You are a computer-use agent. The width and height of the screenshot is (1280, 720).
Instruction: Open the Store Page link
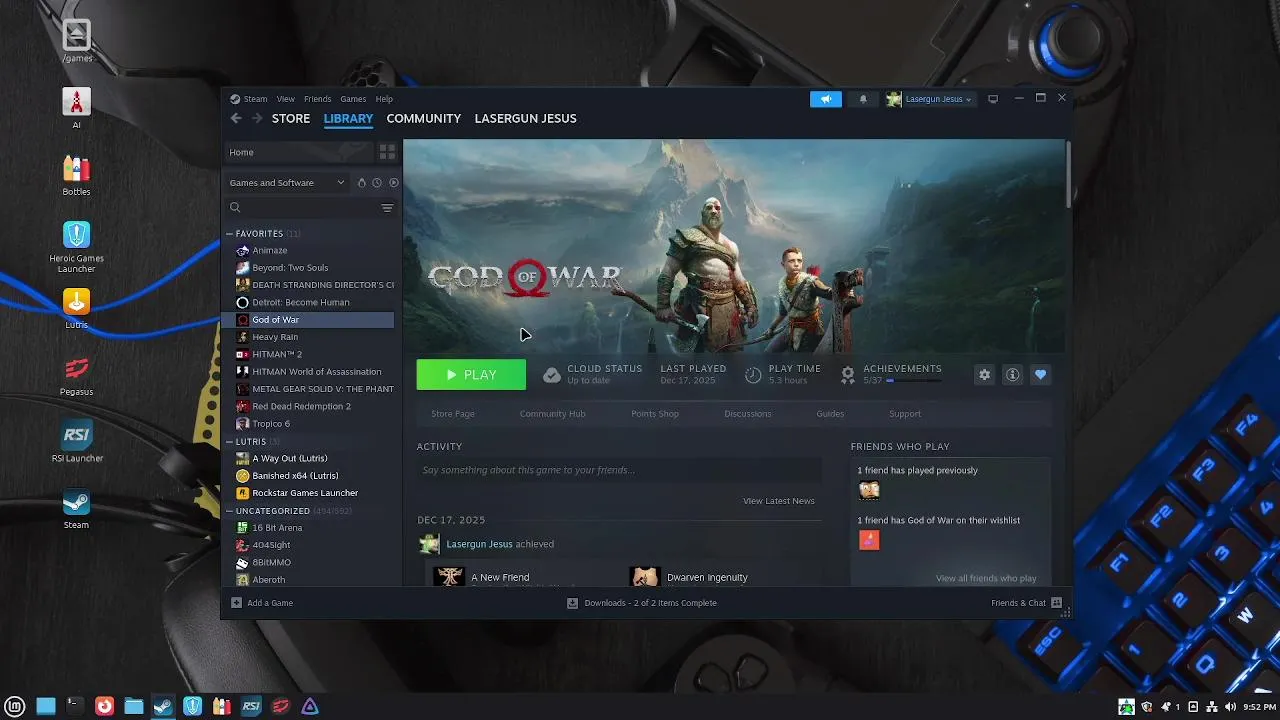point(453,414)
